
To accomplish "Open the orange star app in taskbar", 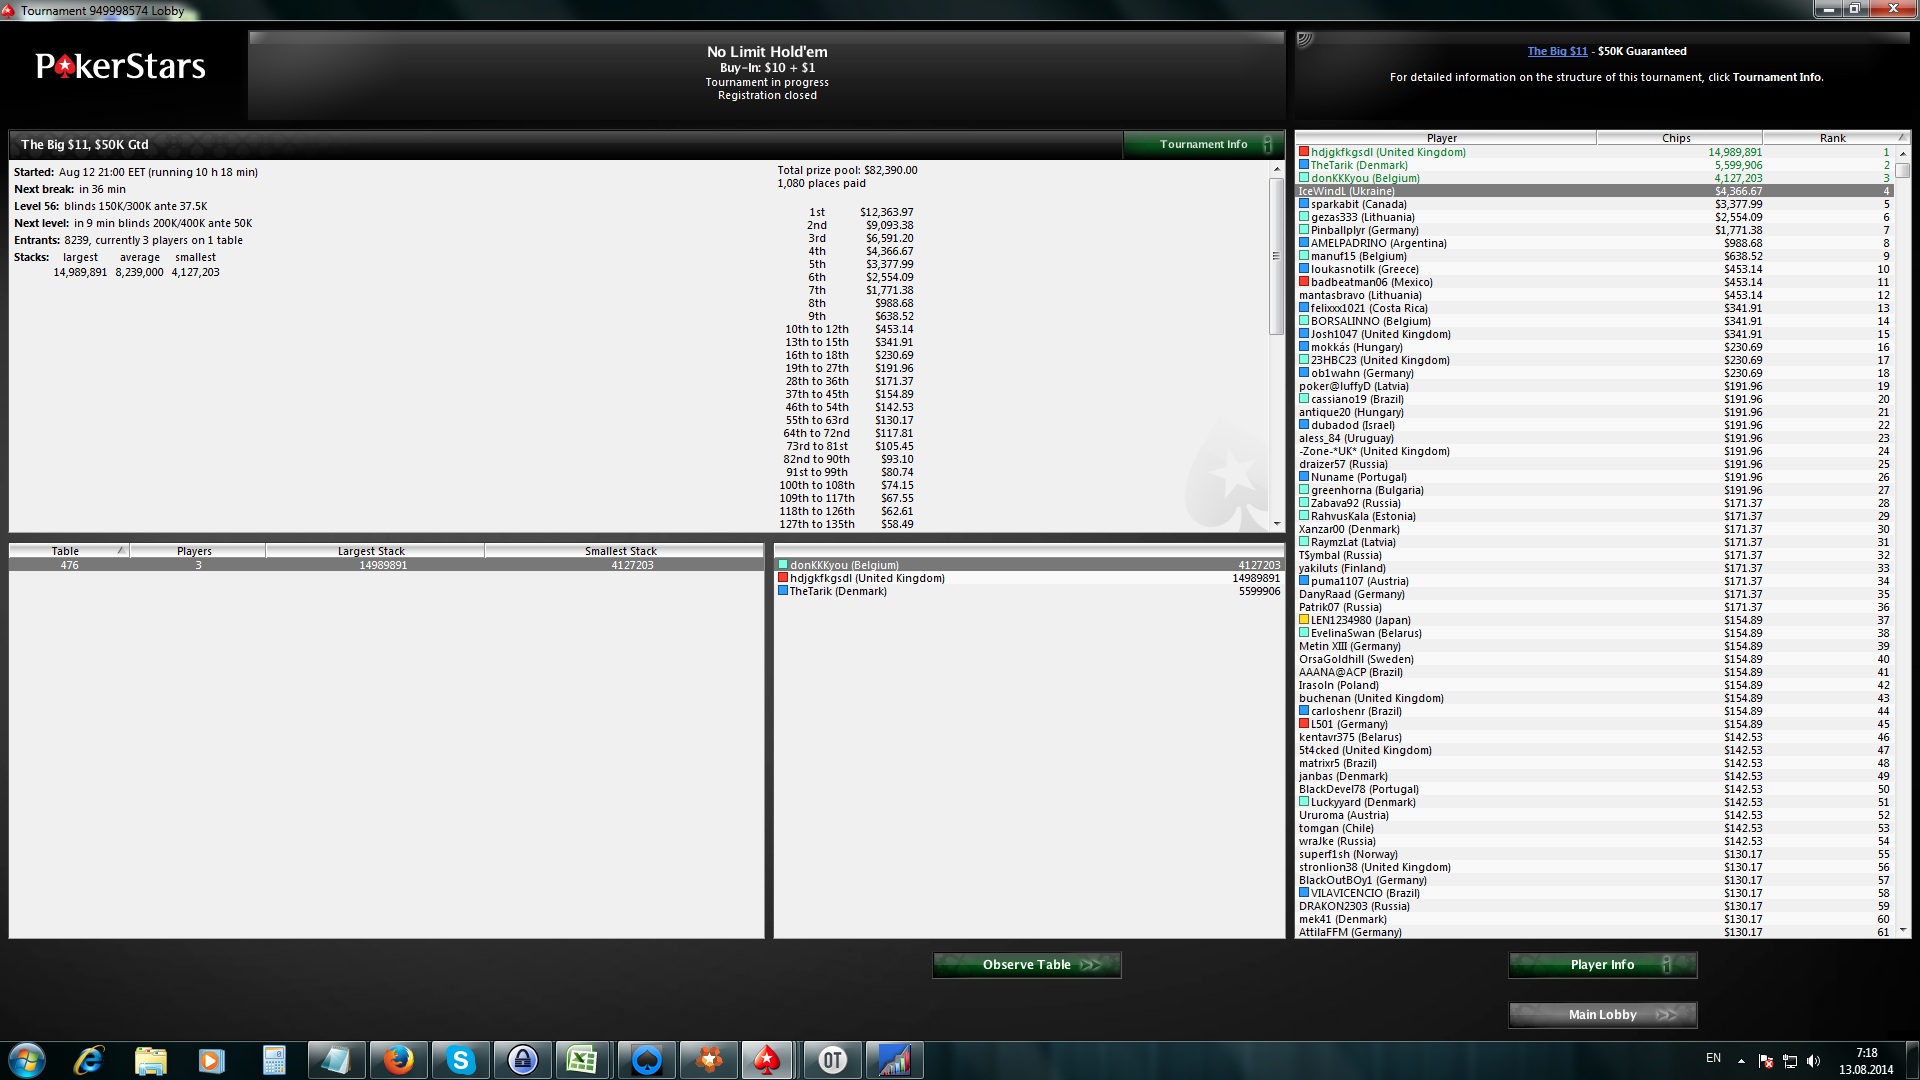I will pos(708,1060).
